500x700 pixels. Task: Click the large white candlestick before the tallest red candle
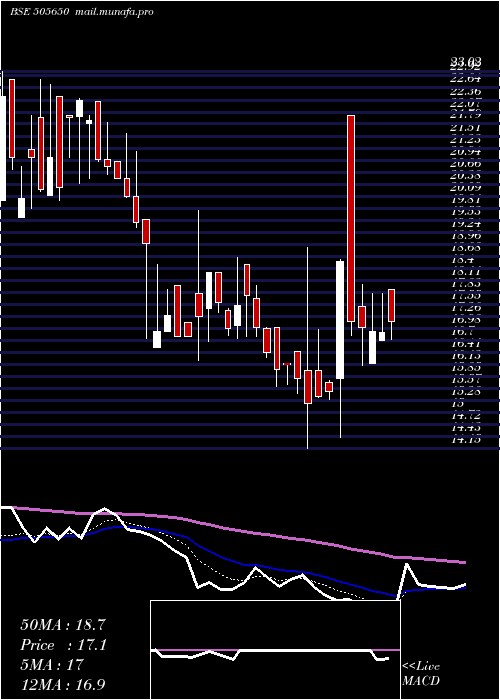tap(340, 320)
